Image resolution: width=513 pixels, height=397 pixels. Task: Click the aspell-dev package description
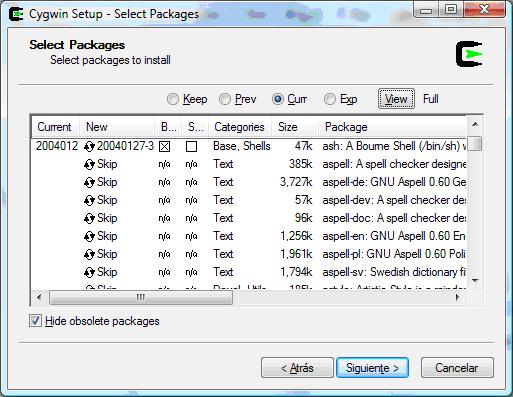(394, 200)
